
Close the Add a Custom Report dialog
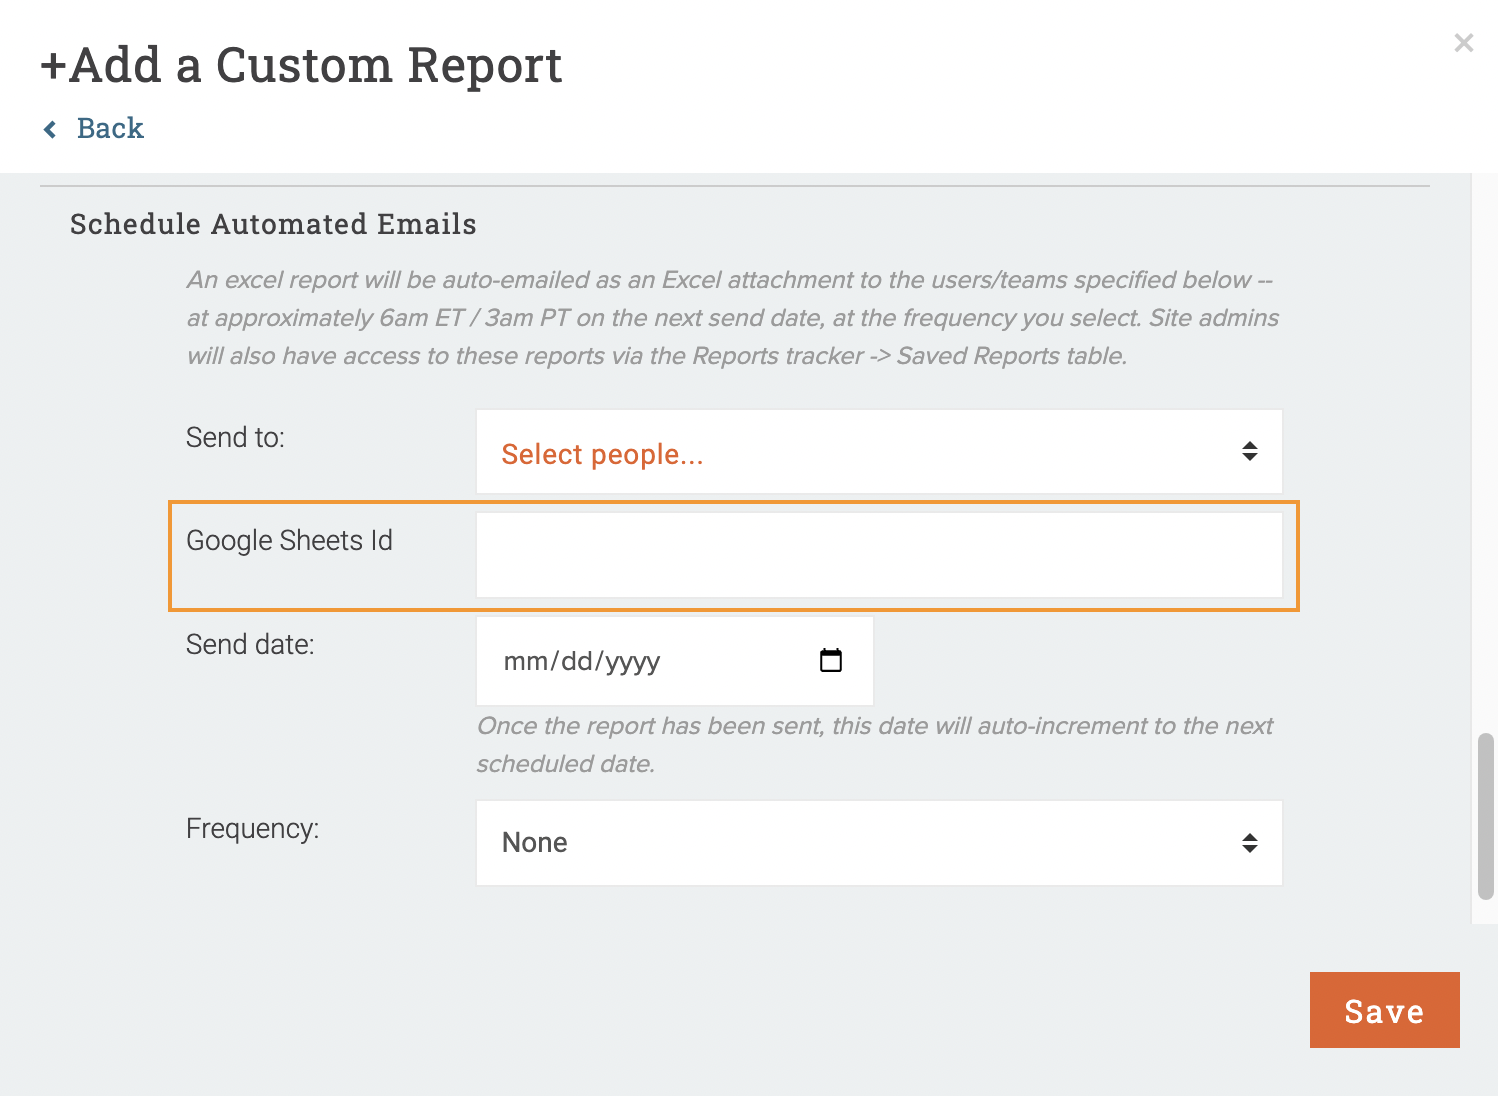[1463, 43]
